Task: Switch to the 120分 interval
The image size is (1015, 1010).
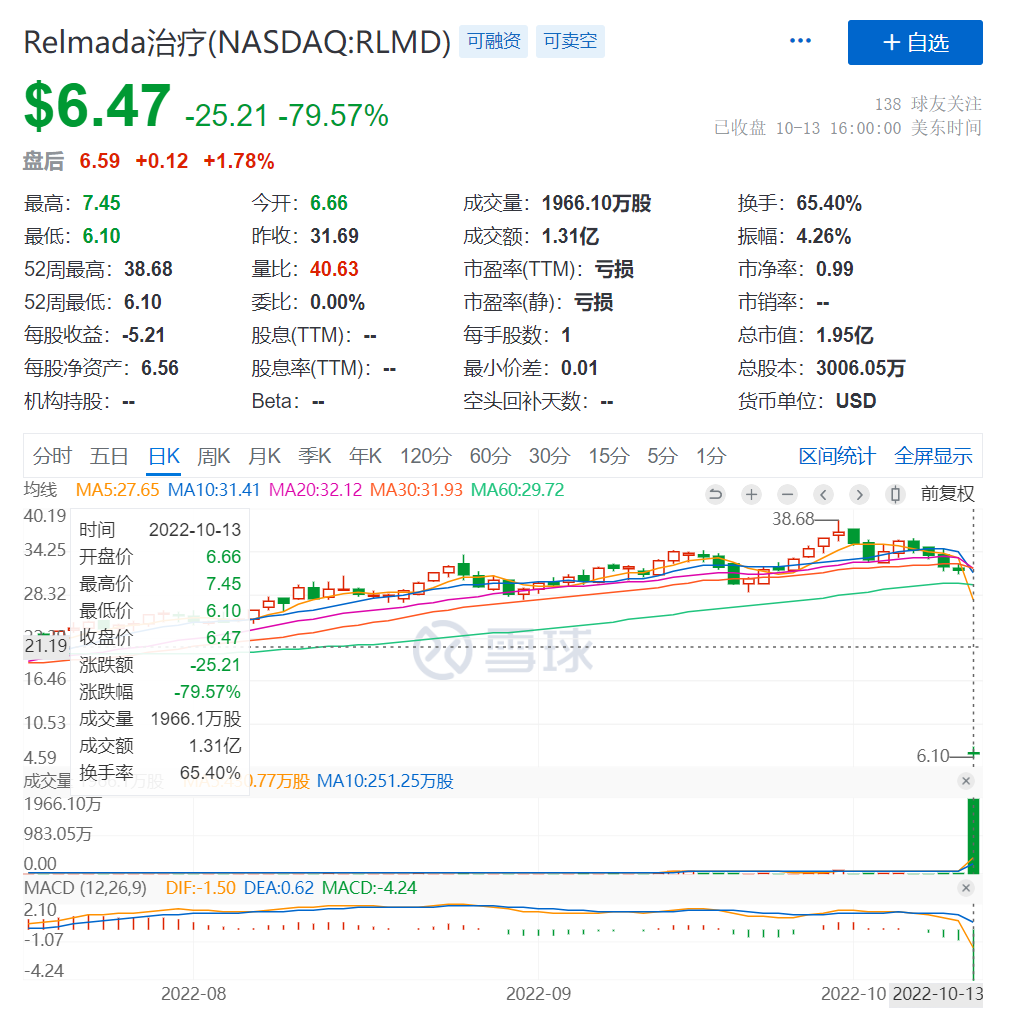Action: pos(425,456)
